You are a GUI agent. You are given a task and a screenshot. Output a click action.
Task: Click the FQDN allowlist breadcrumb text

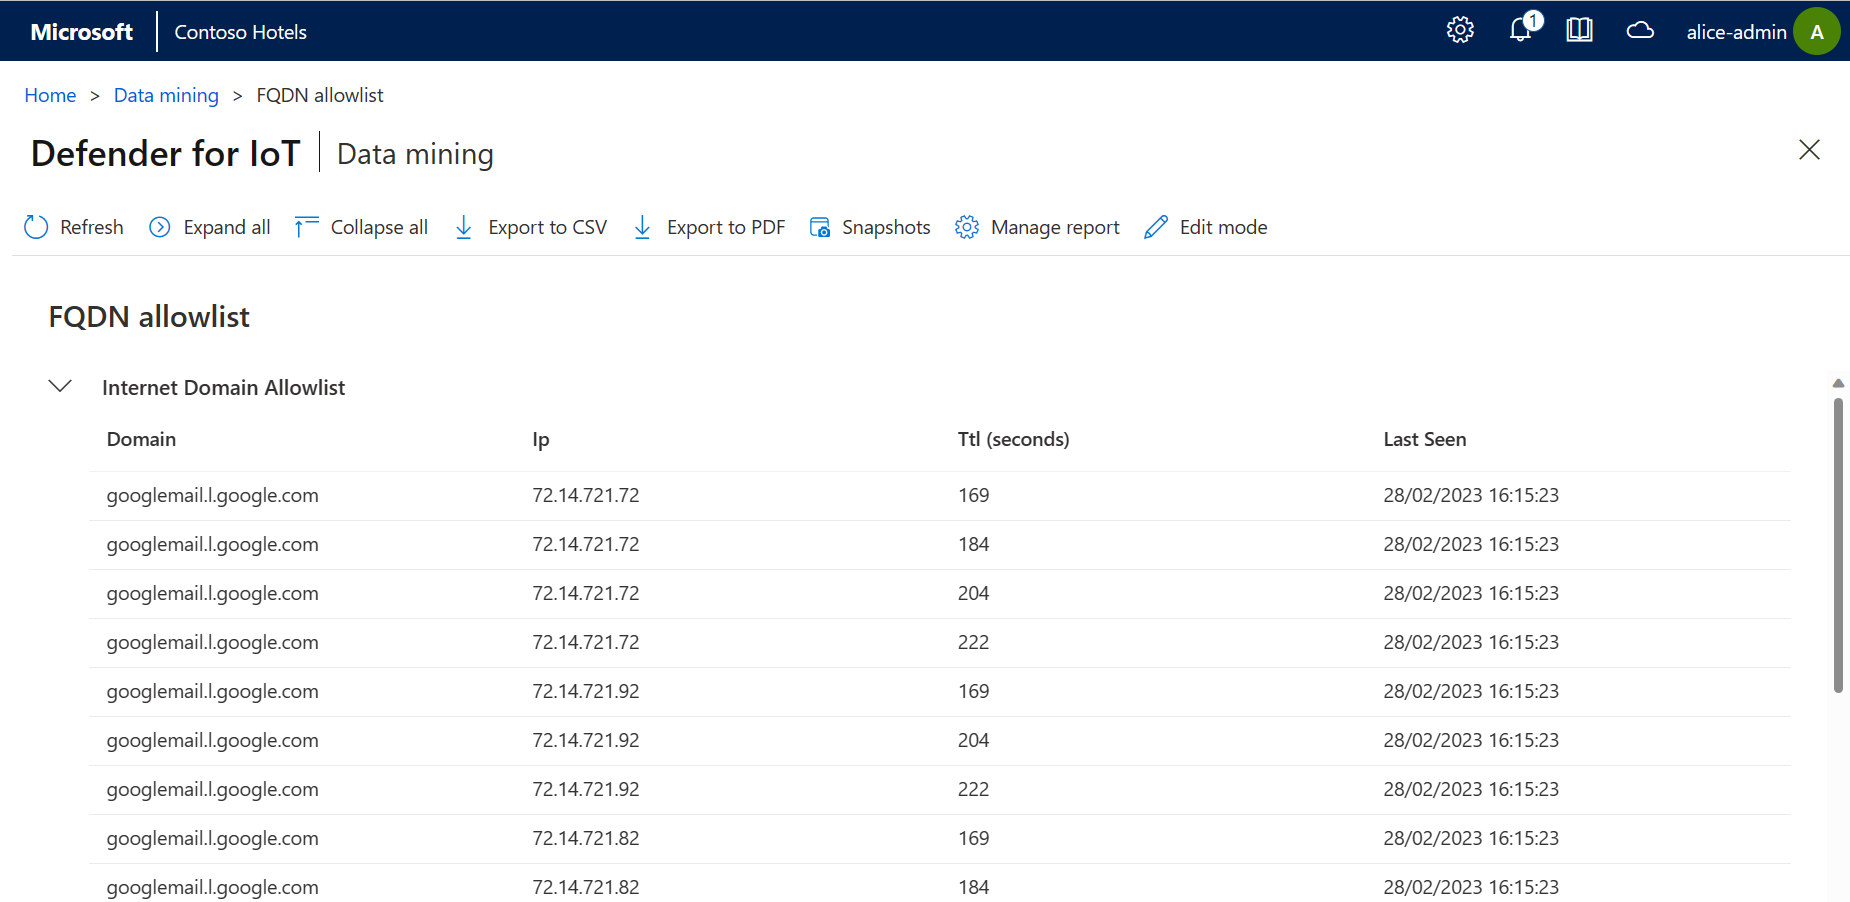[x=320, y=95]
